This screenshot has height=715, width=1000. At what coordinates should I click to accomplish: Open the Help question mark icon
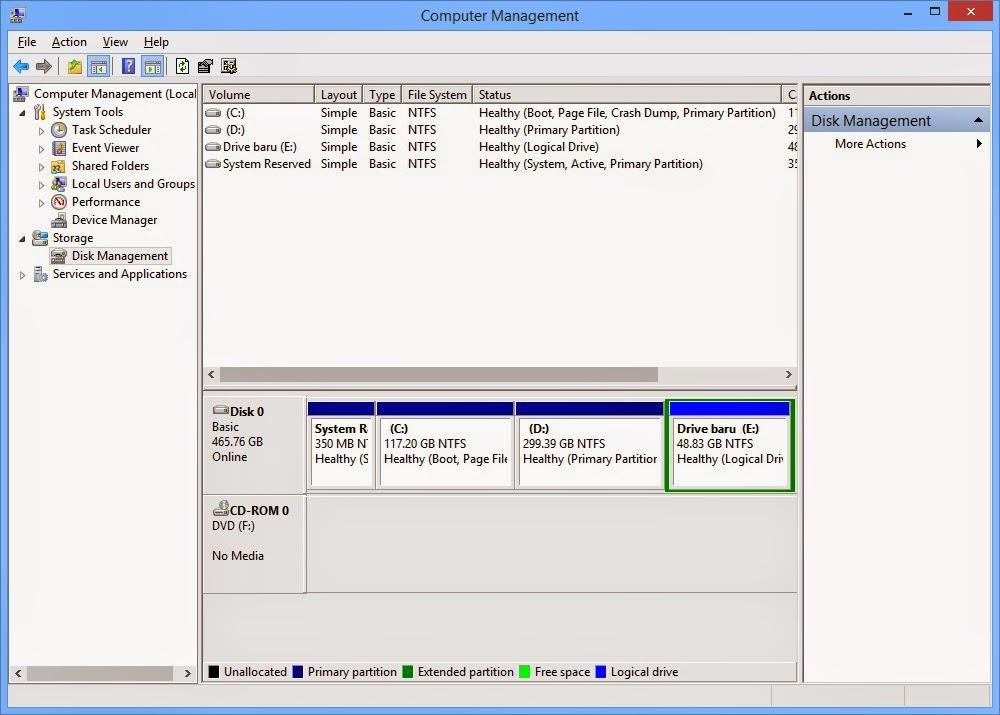128,66
